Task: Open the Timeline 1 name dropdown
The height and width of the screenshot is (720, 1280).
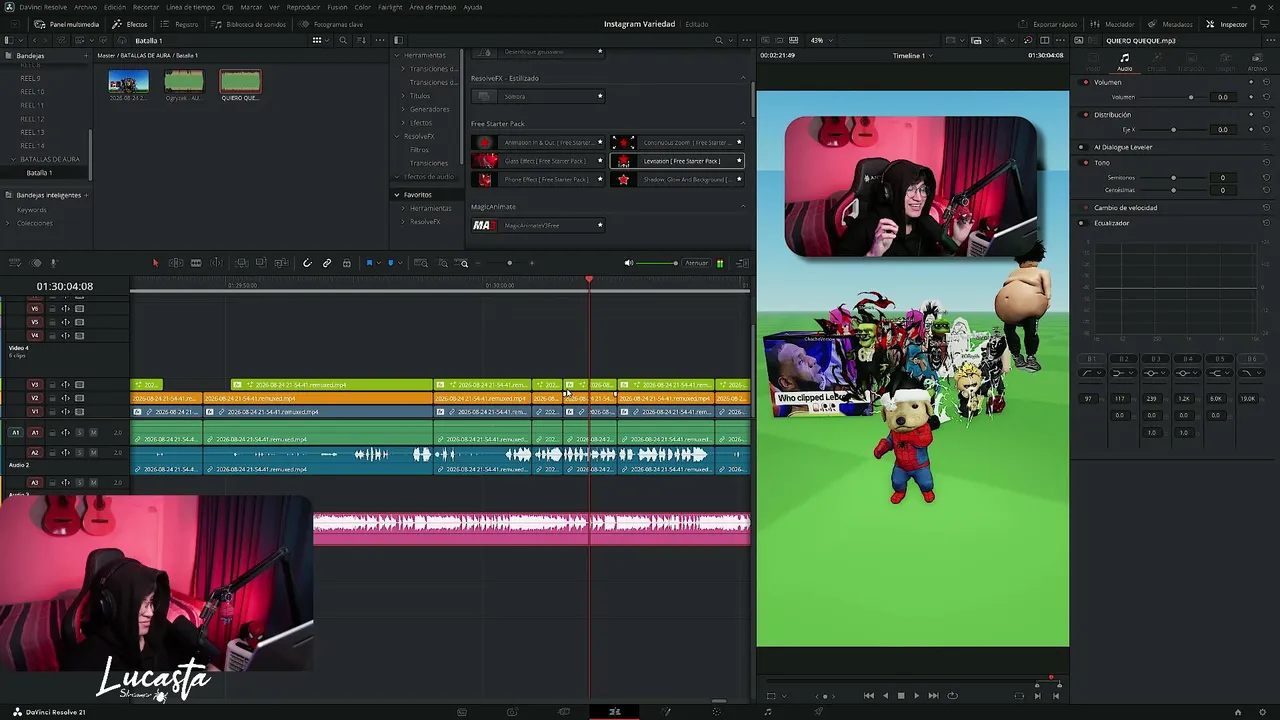Action: [912, 56]
